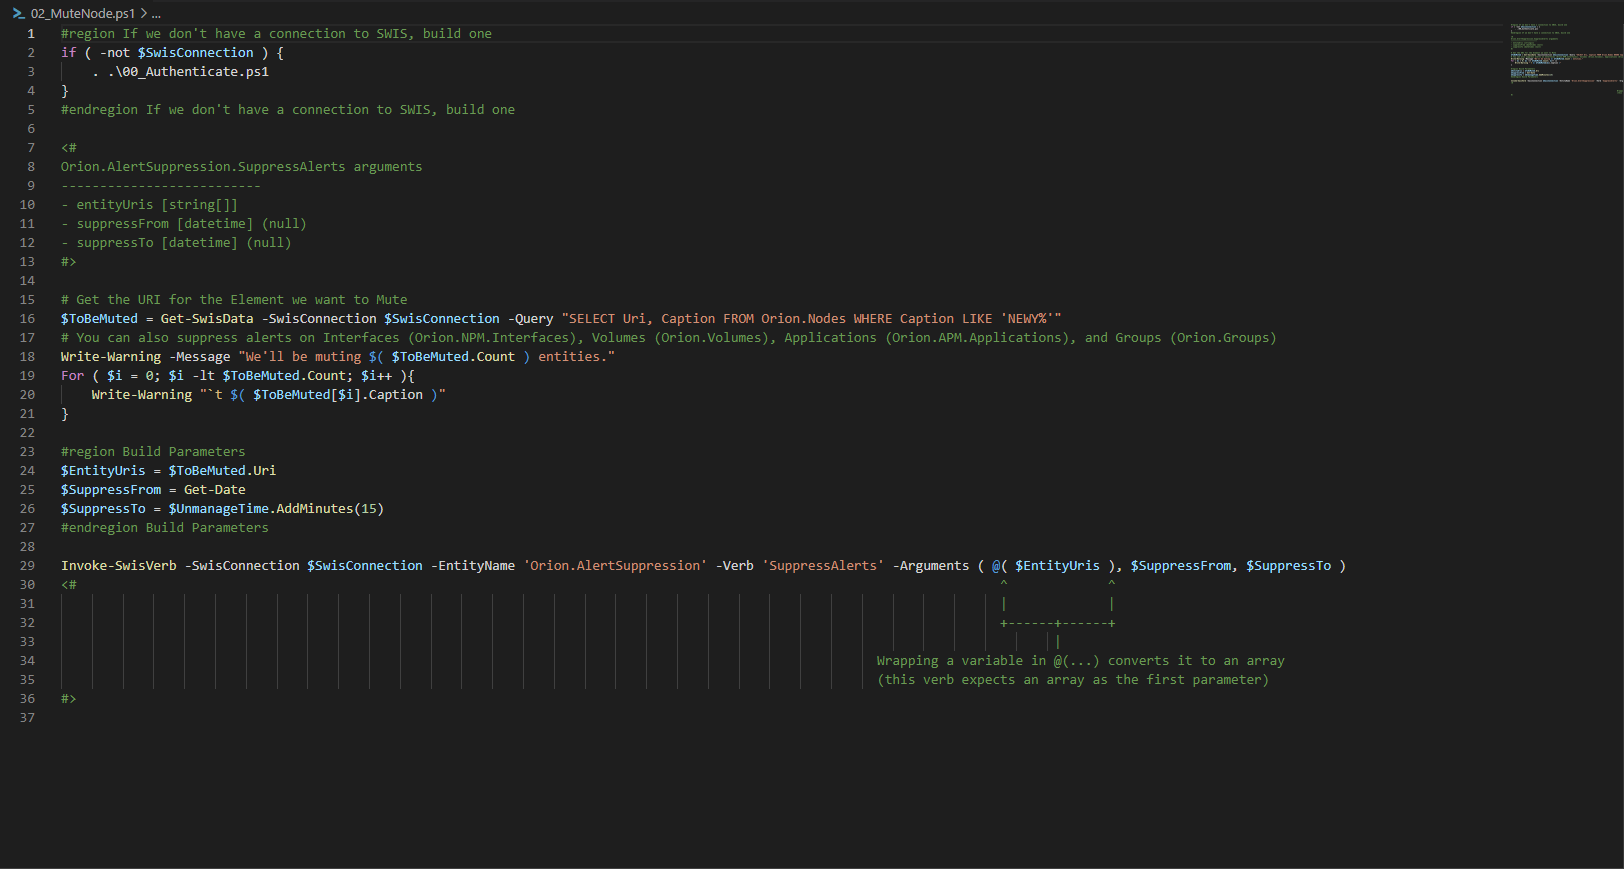Place cursor on '#region If we don't have a connection' comment
The width and height of the screenshot is (1624, 869).
(276, 34)
